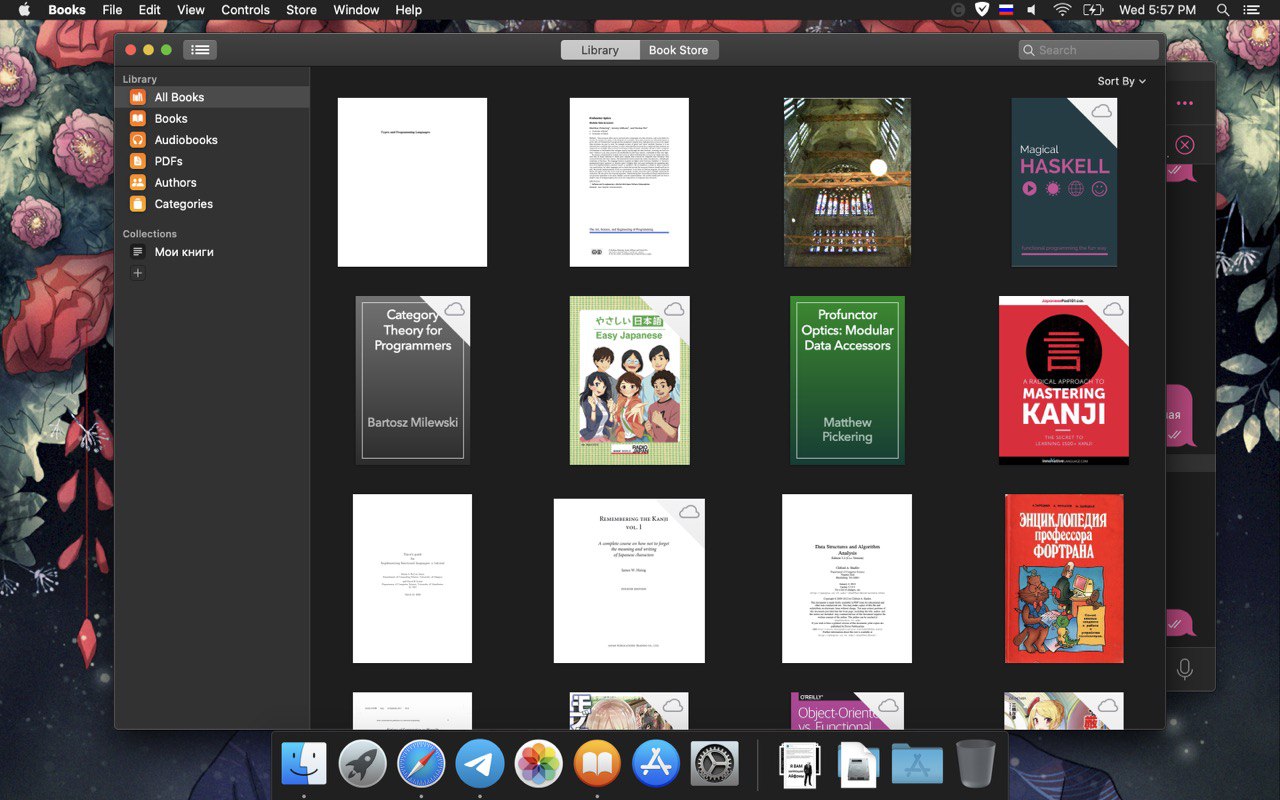Open the Store menu

pos(301,10)
